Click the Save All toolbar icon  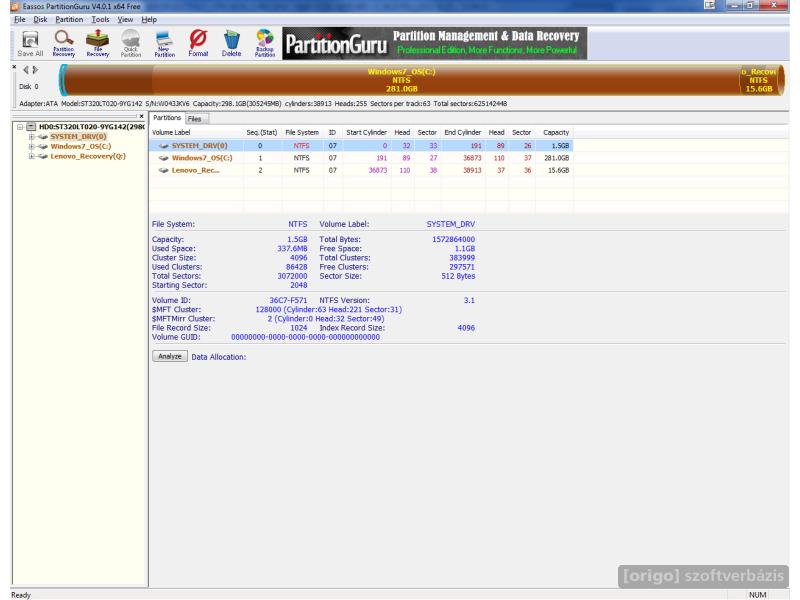pos(30,43)
